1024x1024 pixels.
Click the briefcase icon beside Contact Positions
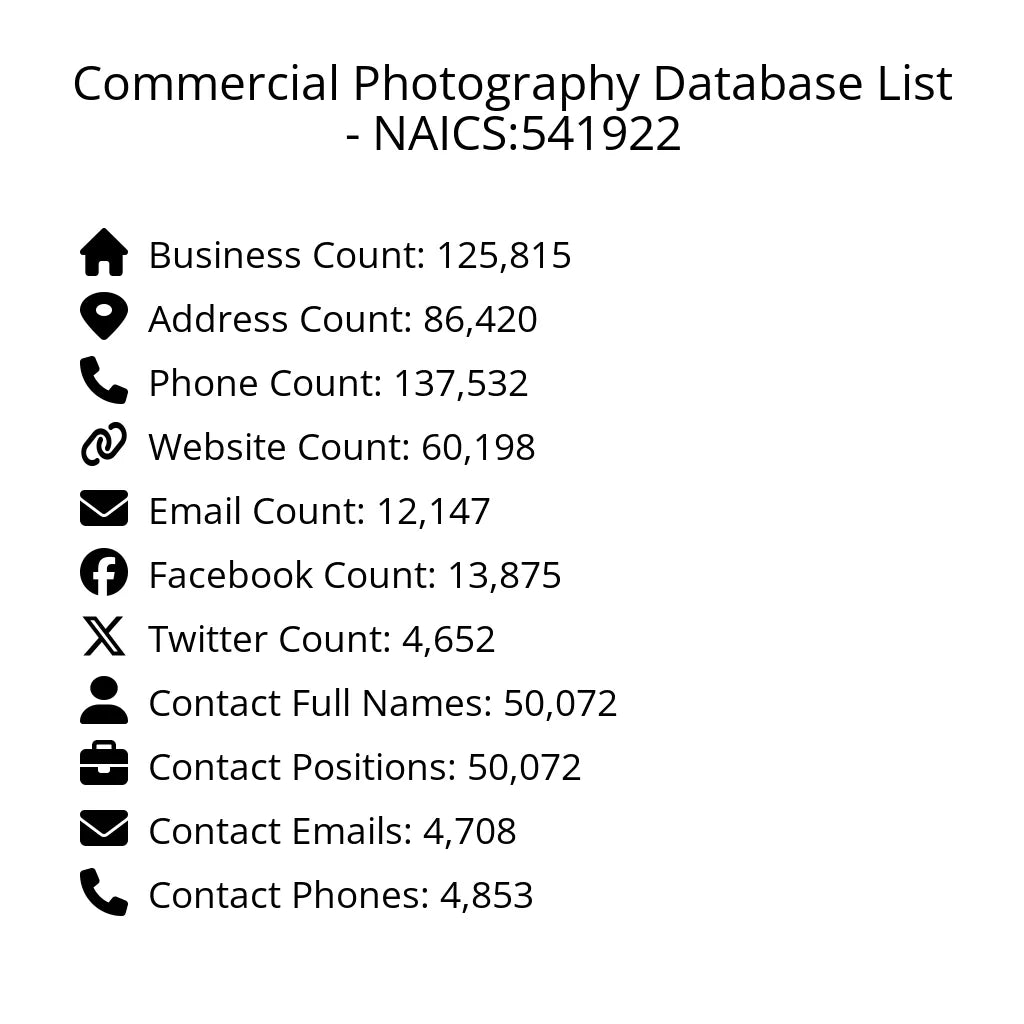[x=104, y=765]
